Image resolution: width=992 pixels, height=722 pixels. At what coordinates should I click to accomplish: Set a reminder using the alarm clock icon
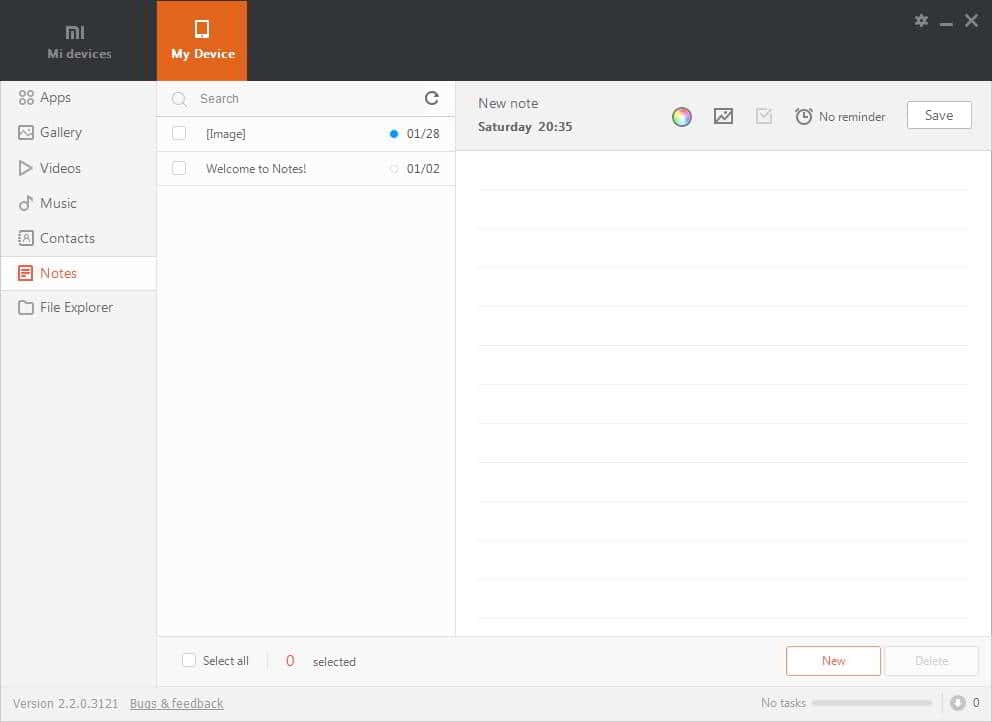[803, 116]
